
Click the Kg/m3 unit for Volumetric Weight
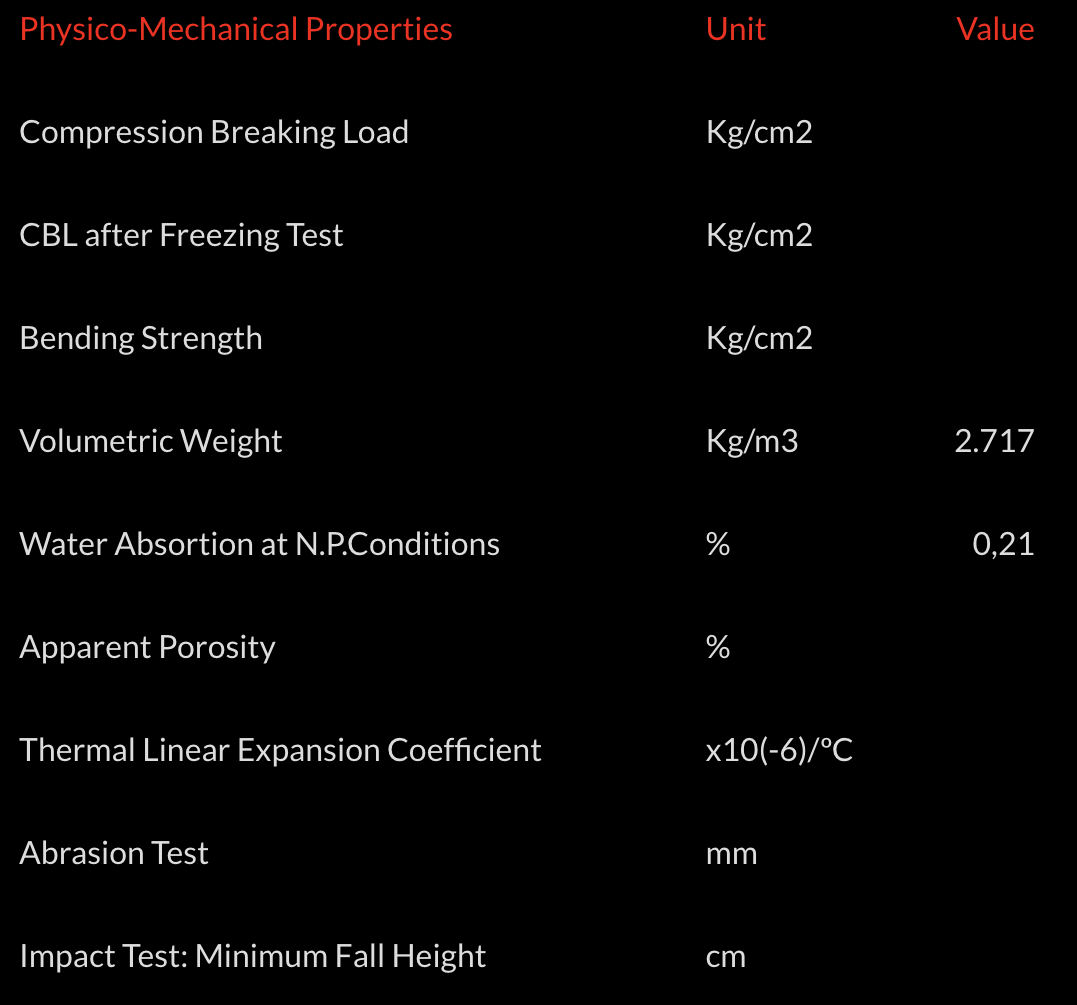[752, 441]
